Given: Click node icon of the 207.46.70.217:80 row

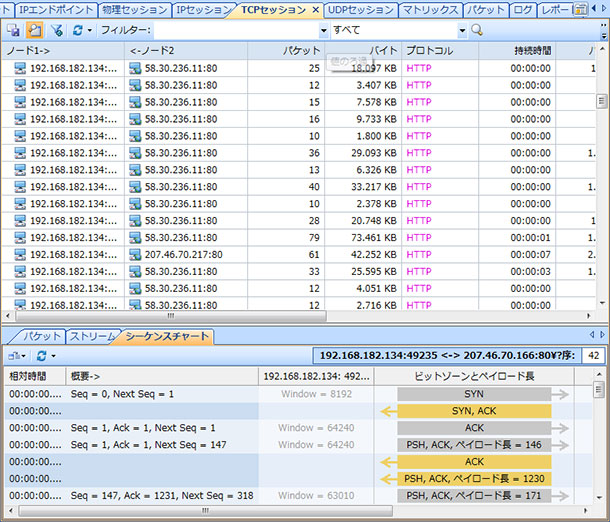Looking at the screenshot, I should point(136,254).
